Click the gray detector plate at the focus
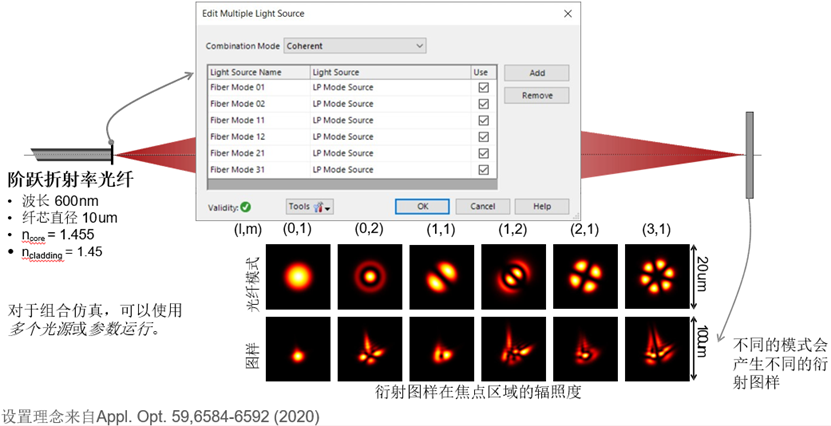The height and width of the screenshot is (426, 831). 749,155
